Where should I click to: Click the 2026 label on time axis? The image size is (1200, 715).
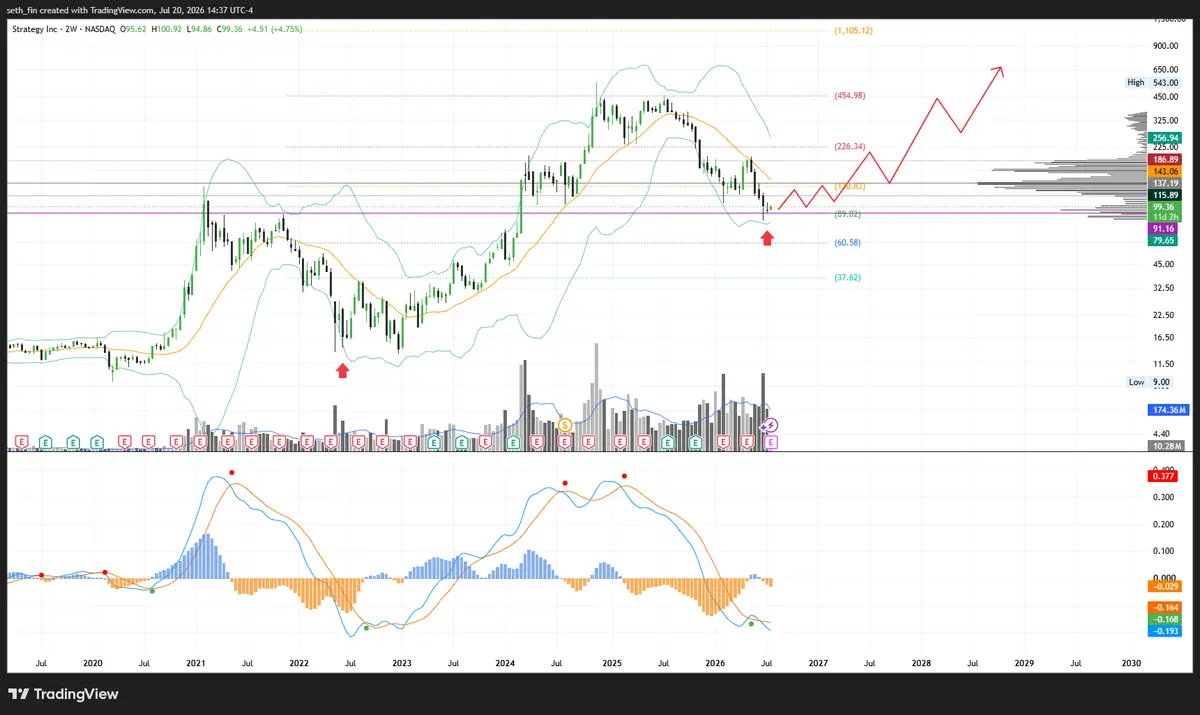715,663
